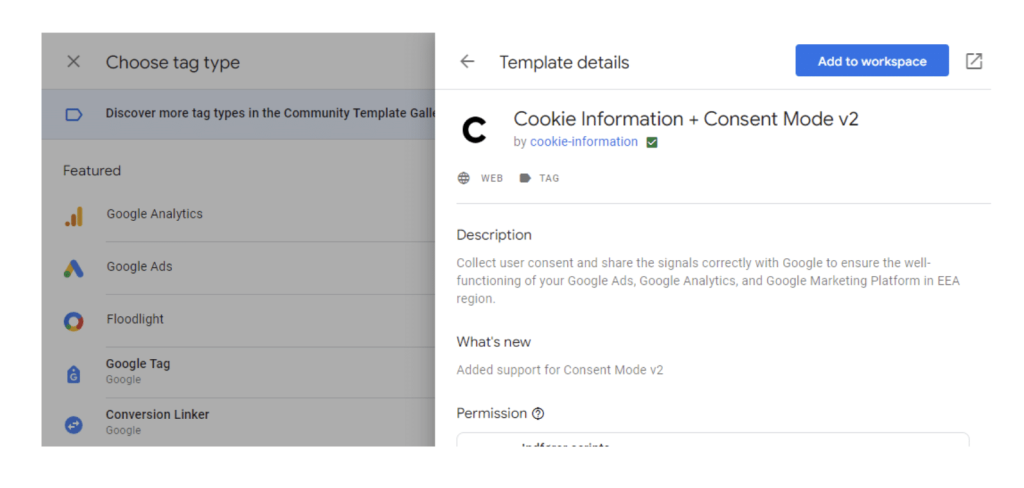Click the tag icon in gallery banner
The width and height of the screenshot is (1024, 488).
pyautogui.click(x=73, y=114)
